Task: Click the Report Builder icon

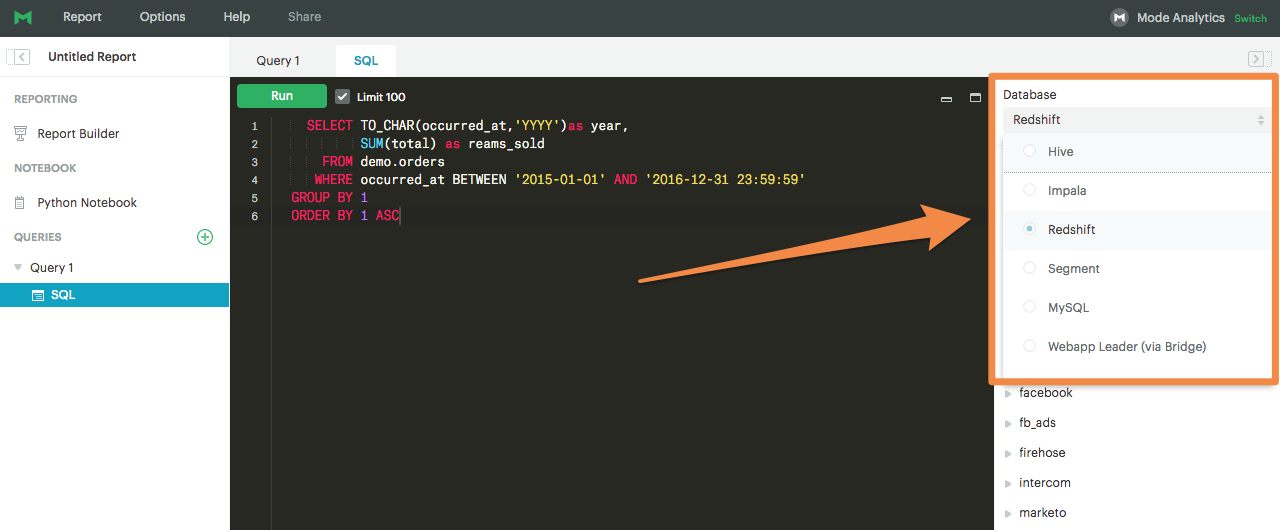Action: coord(20,133)
